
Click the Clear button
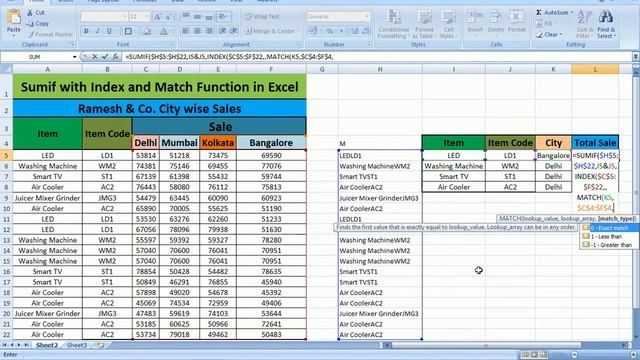click(x=549, y=35)
